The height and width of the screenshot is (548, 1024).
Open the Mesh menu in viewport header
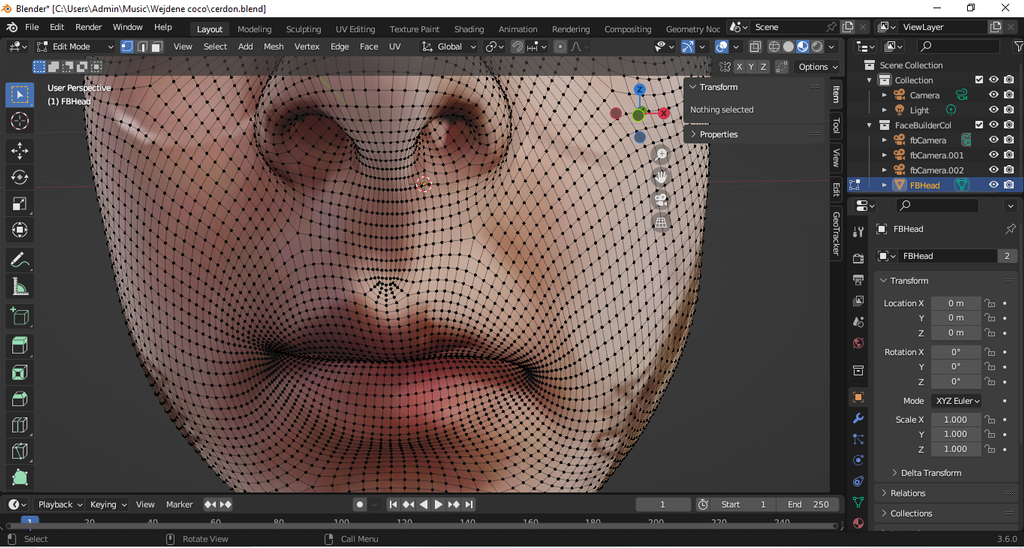273,46
